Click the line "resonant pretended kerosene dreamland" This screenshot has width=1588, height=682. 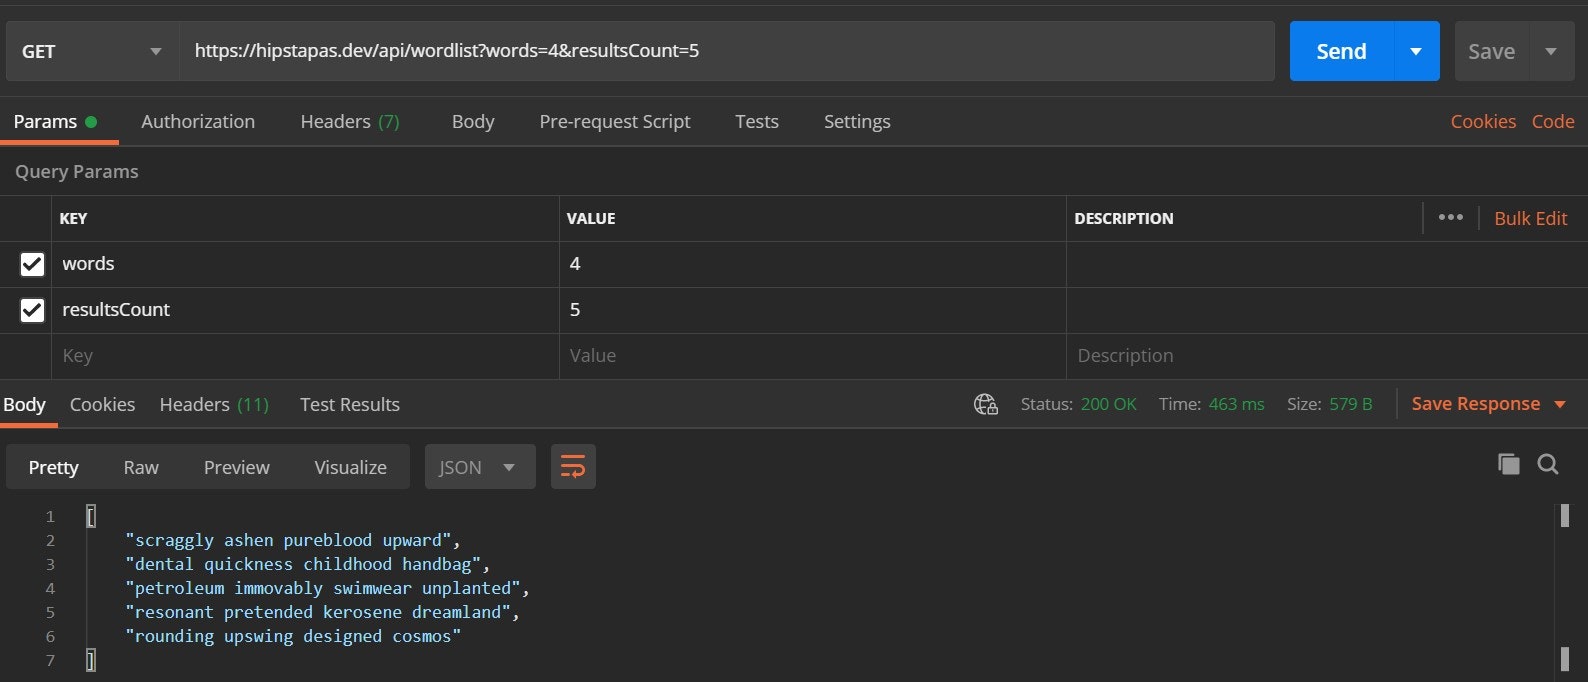[322, 612]
